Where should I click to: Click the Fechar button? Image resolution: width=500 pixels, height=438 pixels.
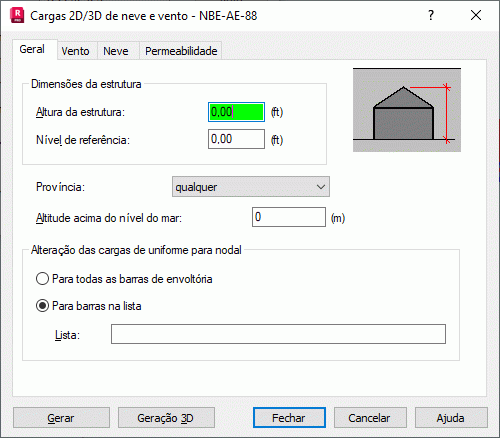[x=289, y=418]
